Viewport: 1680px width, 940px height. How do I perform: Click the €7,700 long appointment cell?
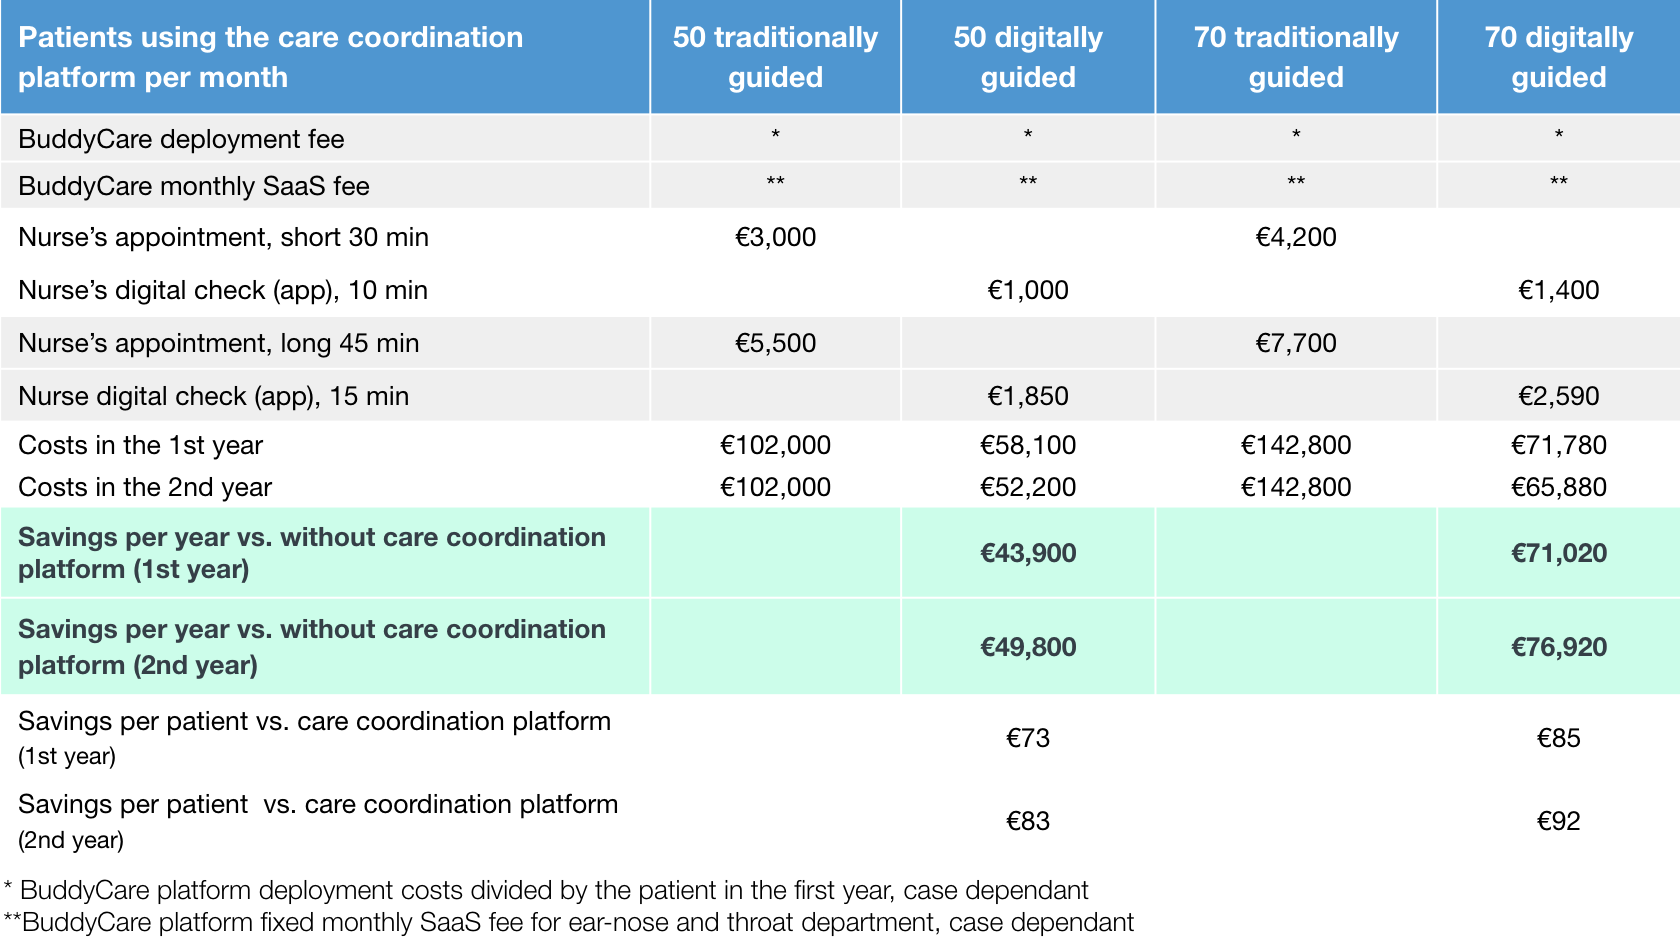(1295, 343)
